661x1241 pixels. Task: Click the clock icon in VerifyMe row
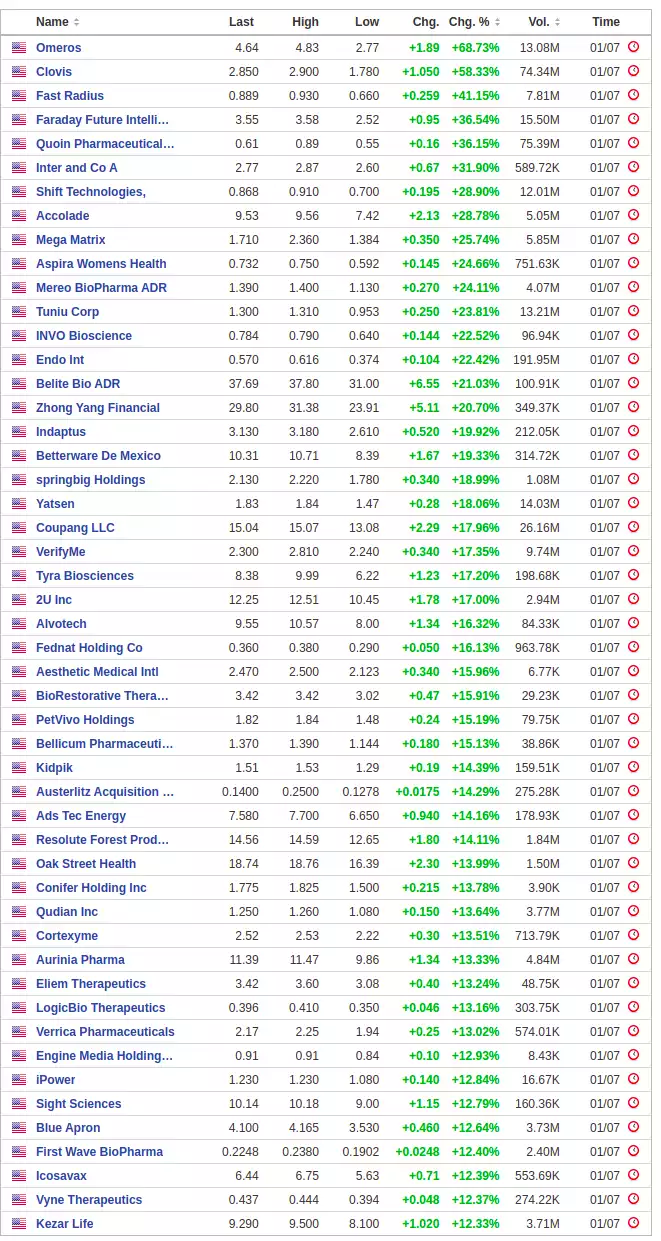(633, 551)
